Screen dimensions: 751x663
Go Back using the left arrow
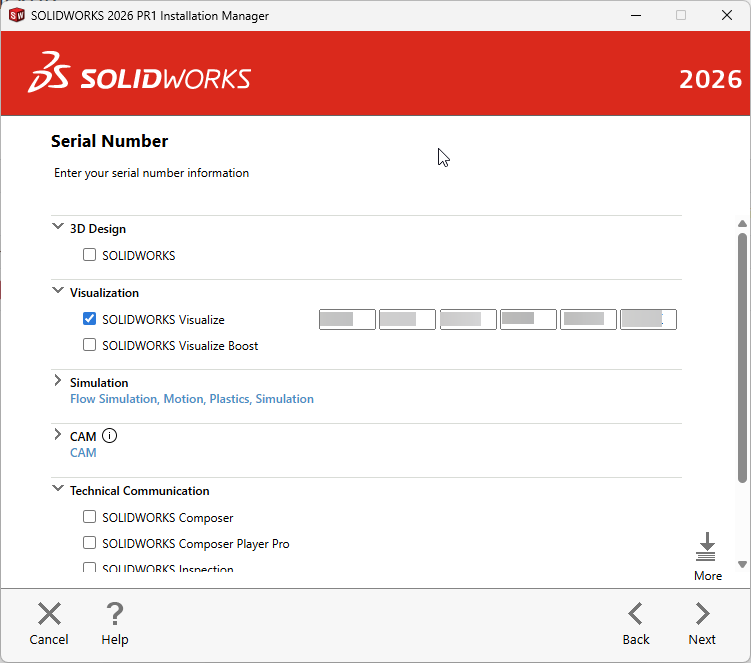click(636, 614)
